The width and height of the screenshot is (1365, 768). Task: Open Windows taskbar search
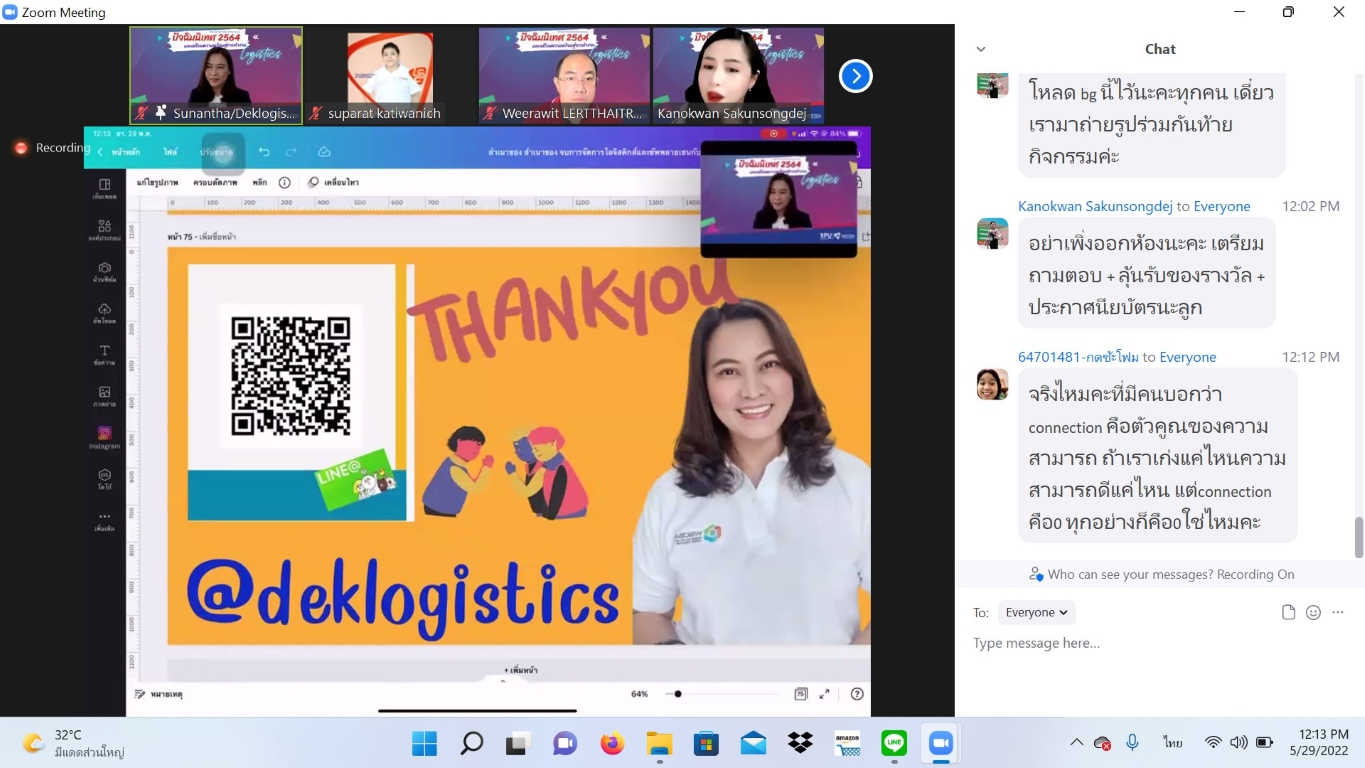(x=471, y=743)
